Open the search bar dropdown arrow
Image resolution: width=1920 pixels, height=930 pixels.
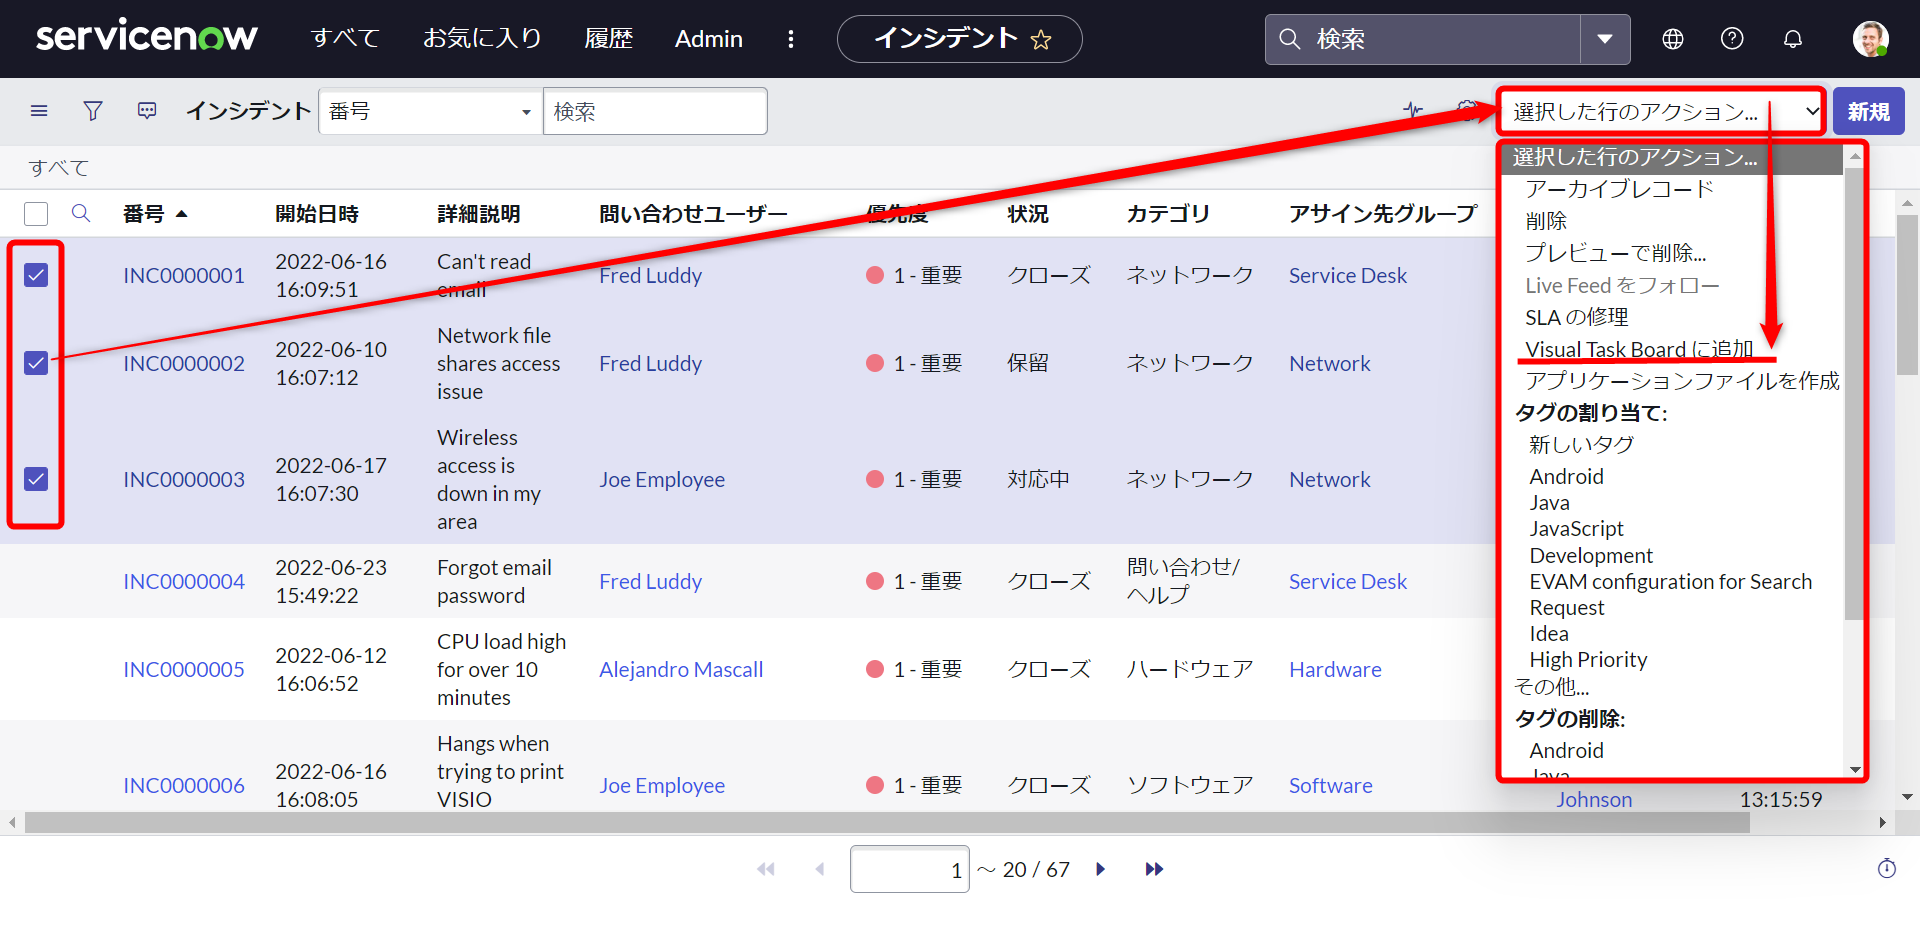point(1606,39)
